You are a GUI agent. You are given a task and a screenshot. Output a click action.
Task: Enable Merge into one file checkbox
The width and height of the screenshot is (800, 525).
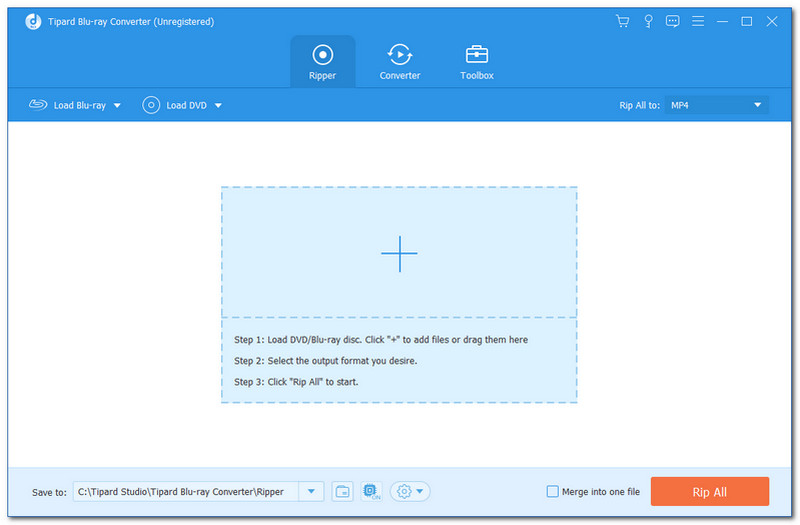[553, 491]
